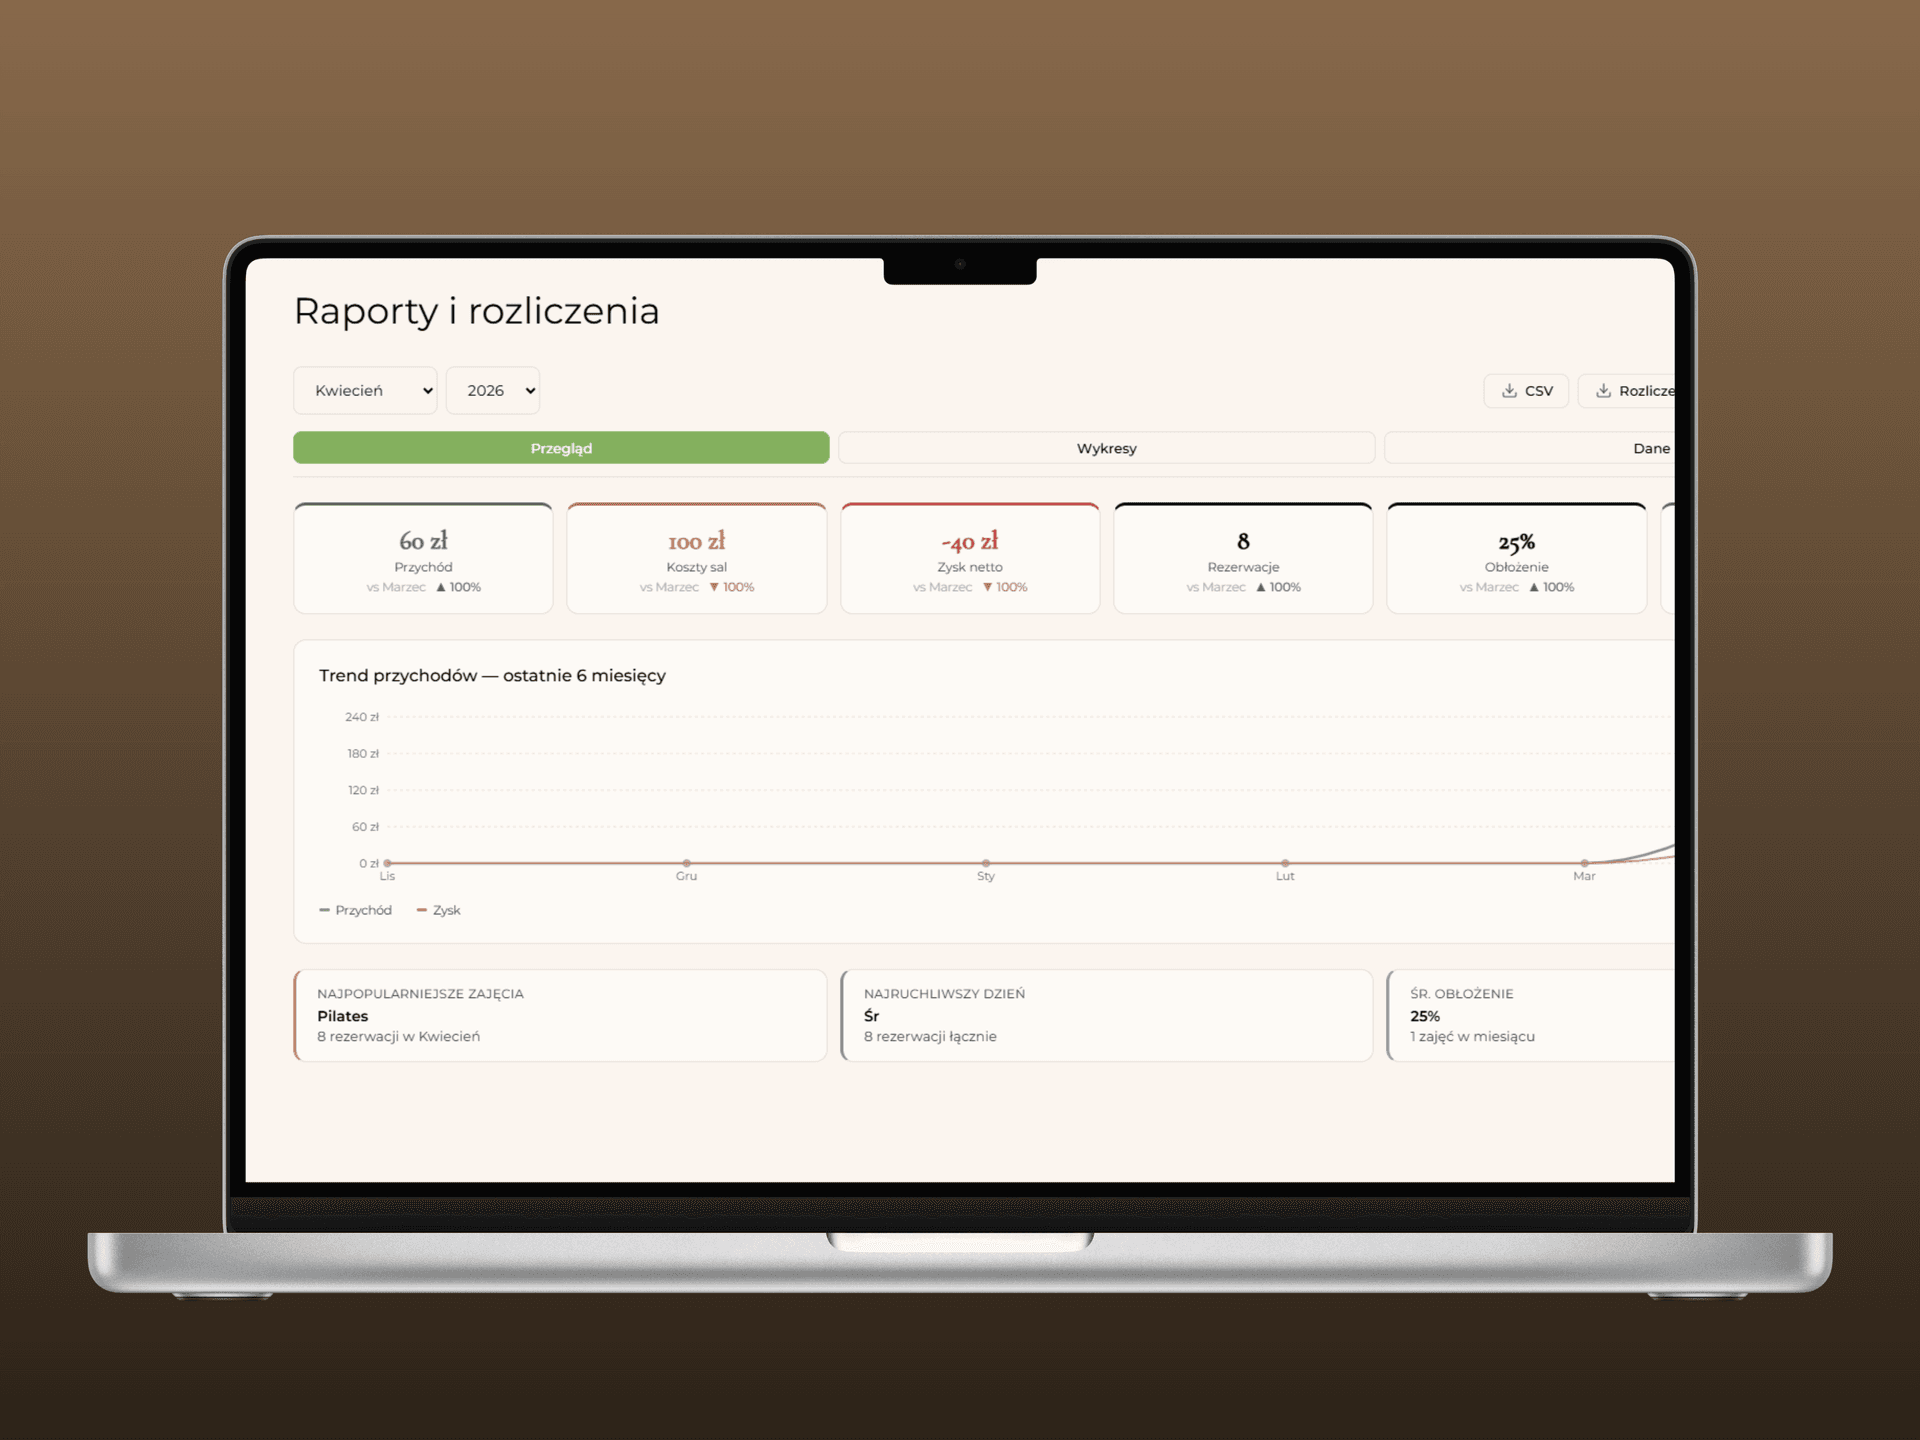Click the CSV export button
1920x1440 pixels.
click(x=1526, y=391)
